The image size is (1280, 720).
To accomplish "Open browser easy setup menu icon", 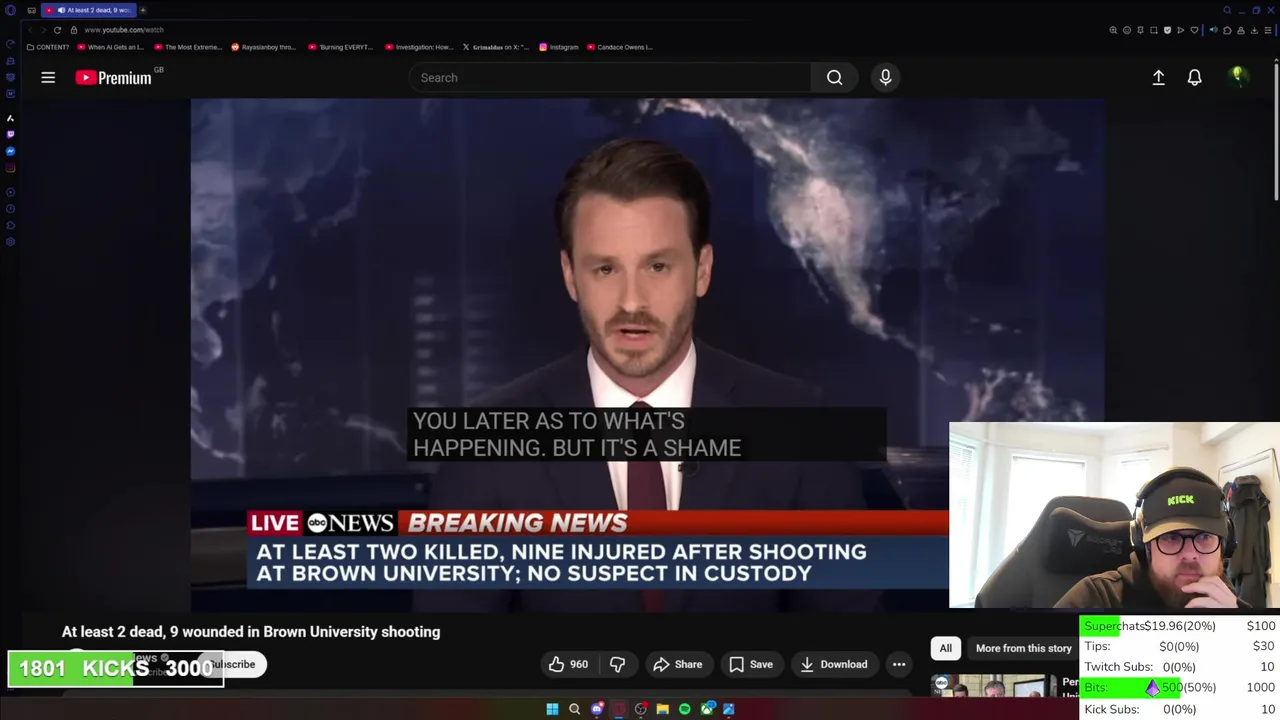I will tap(1268, 30).
